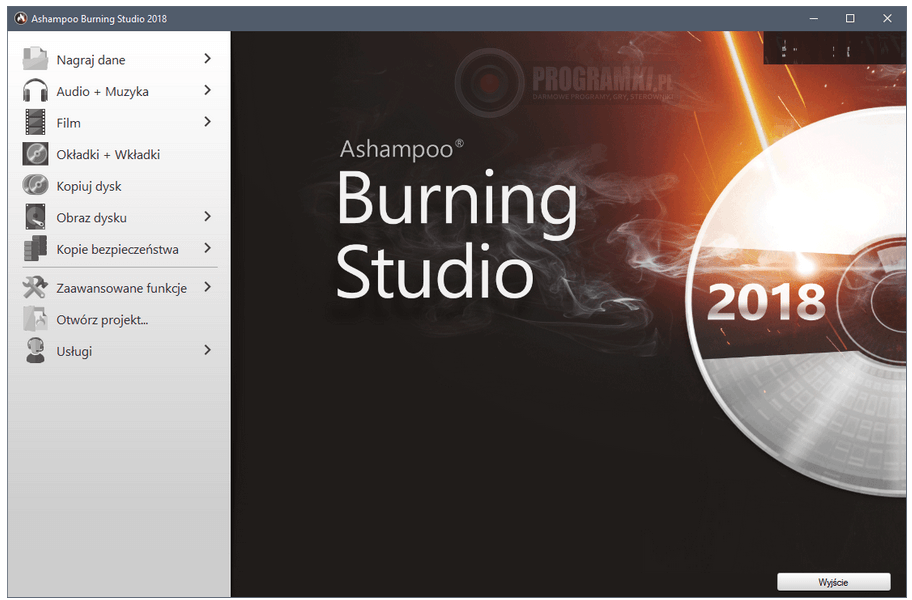The image size is (912, 600).
Task: Open the Zaawansowane funkcje menu entry
Action: [122, 288]
